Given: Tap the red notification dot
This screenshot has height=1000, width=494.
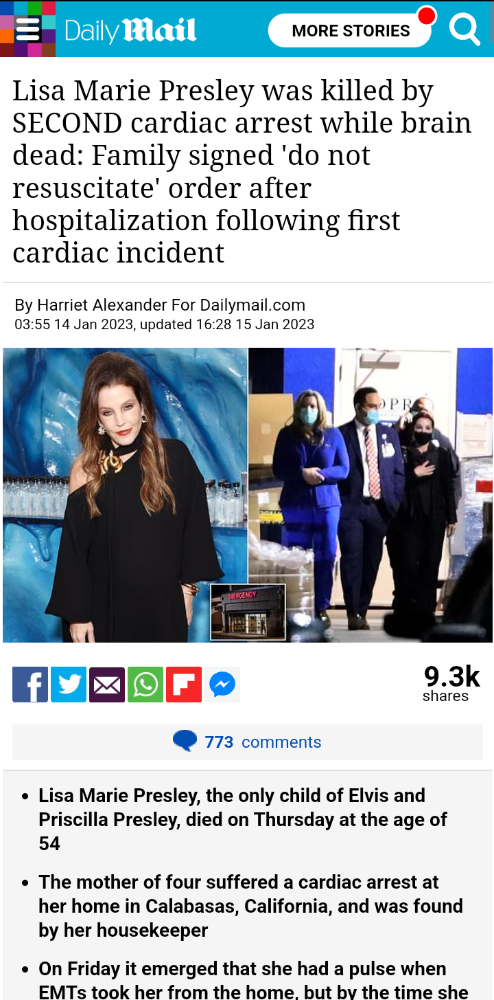Looking at the screenshot, I should click(x=426, y=15).
